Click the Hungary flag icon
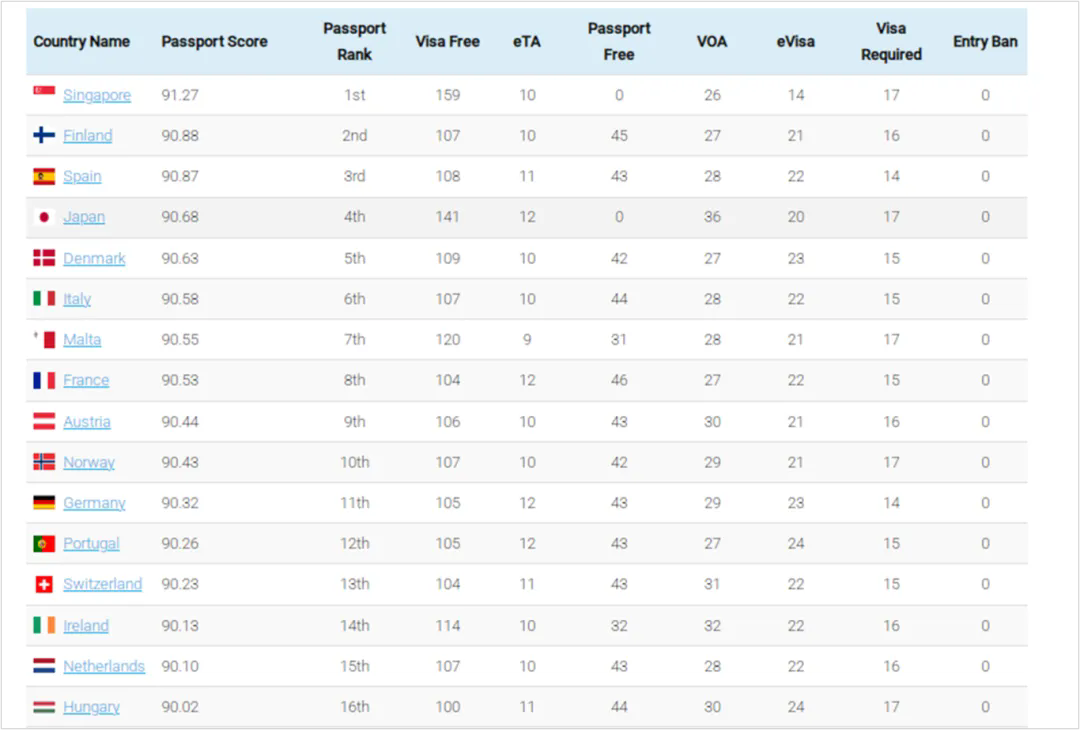Viewport: 1080px width, 730px height. pyautogui.click(x=44, y=707)
